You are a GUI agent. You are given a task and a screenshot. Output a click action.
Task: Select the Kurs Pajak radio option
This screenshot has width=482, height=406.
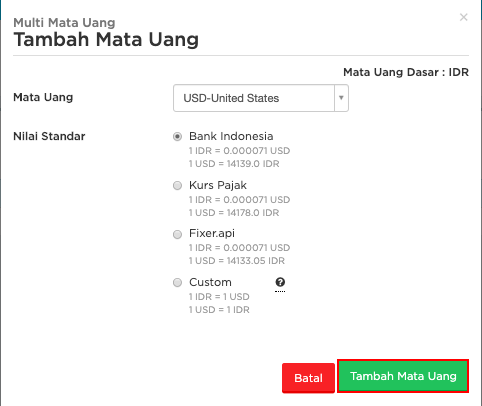coord(177,185)
